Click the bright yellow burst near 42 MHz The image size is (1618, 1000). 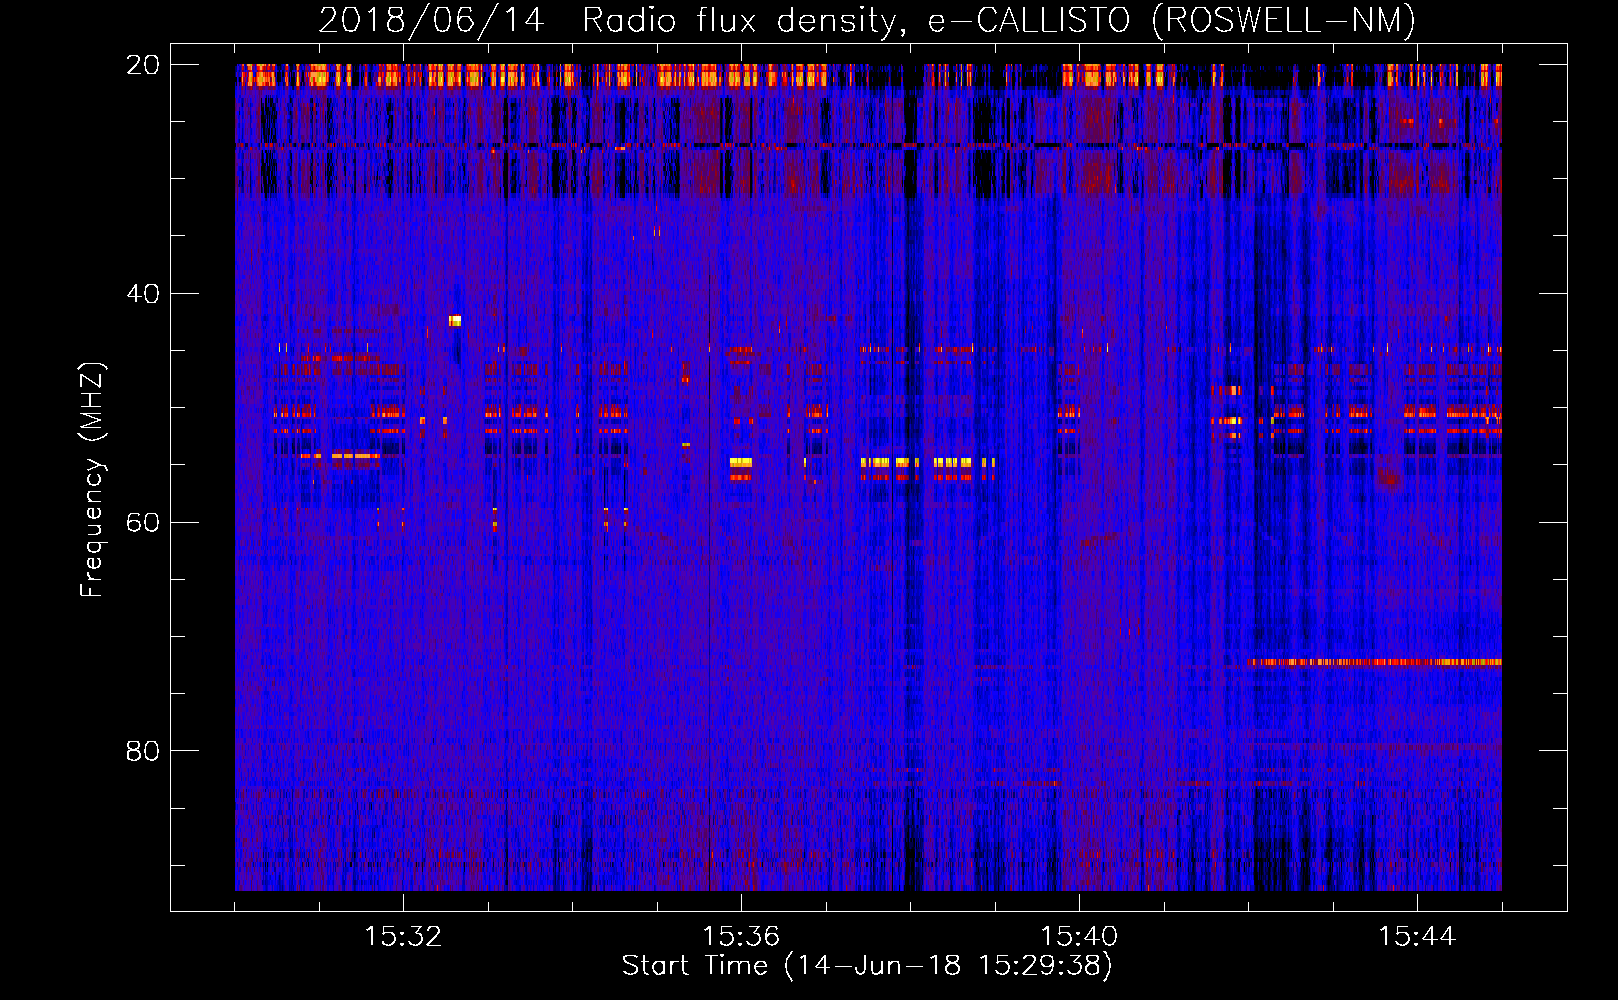[x=455, y=320]
